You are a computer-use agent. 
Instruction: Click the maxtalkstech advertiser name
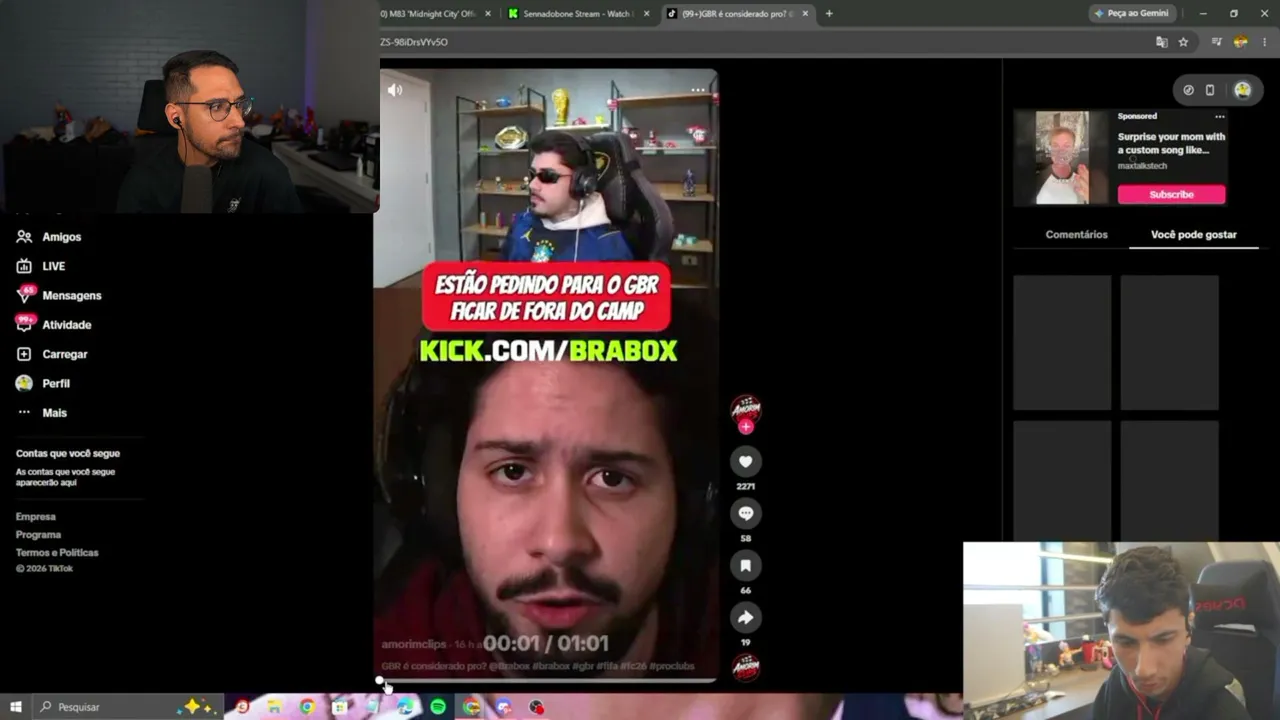pyautogui.click(x=1142, y=166)
